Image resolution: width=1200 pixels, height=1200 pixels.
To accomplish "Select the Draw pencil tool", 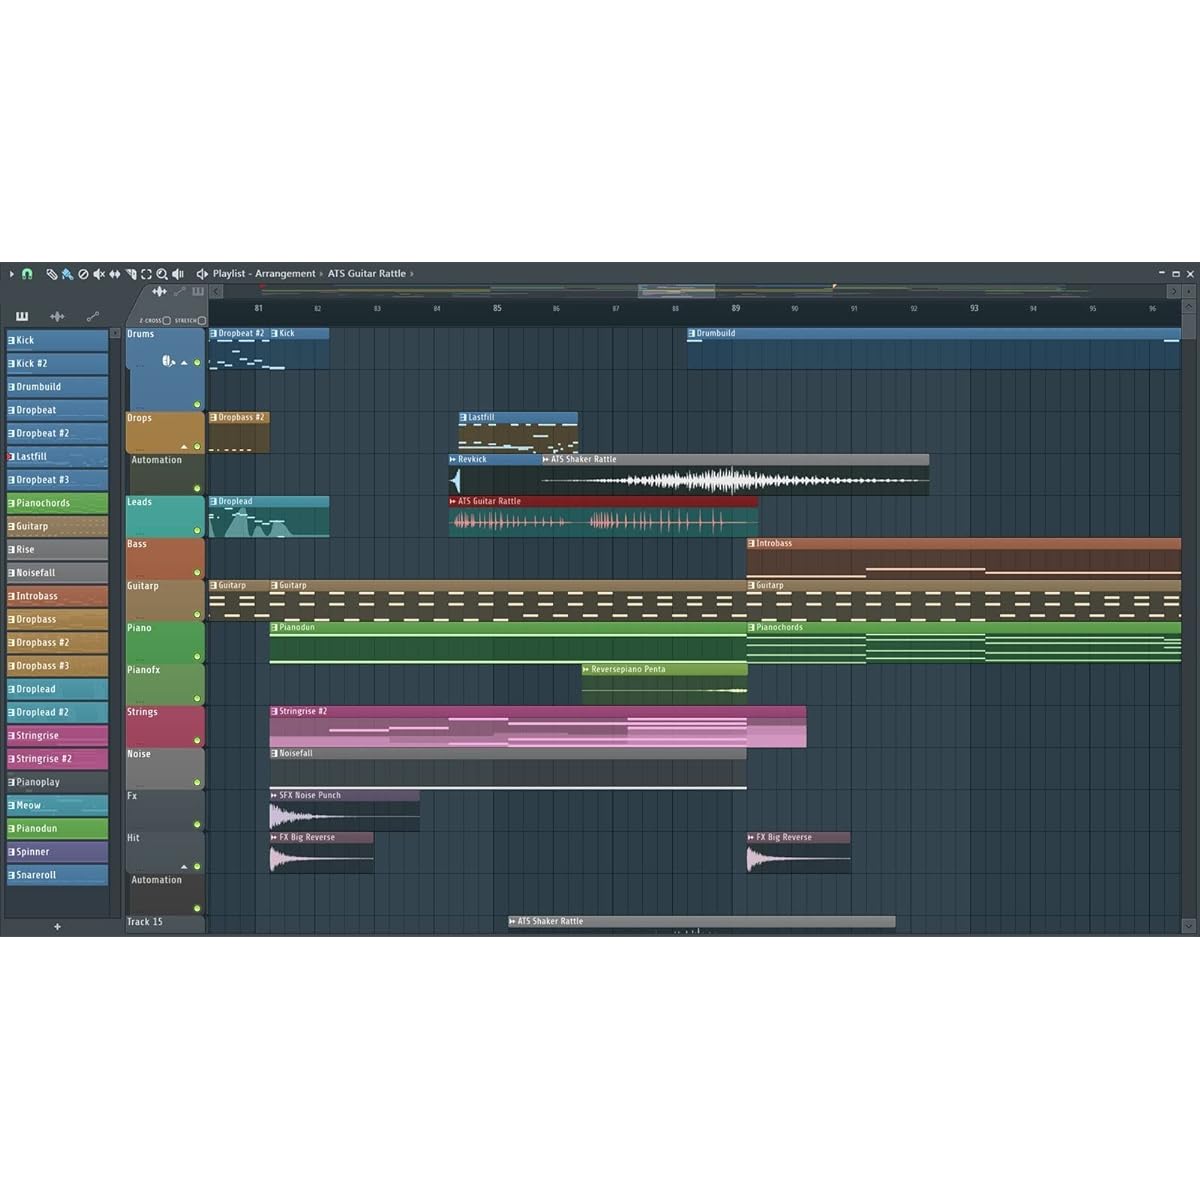I will click(52, 274).
